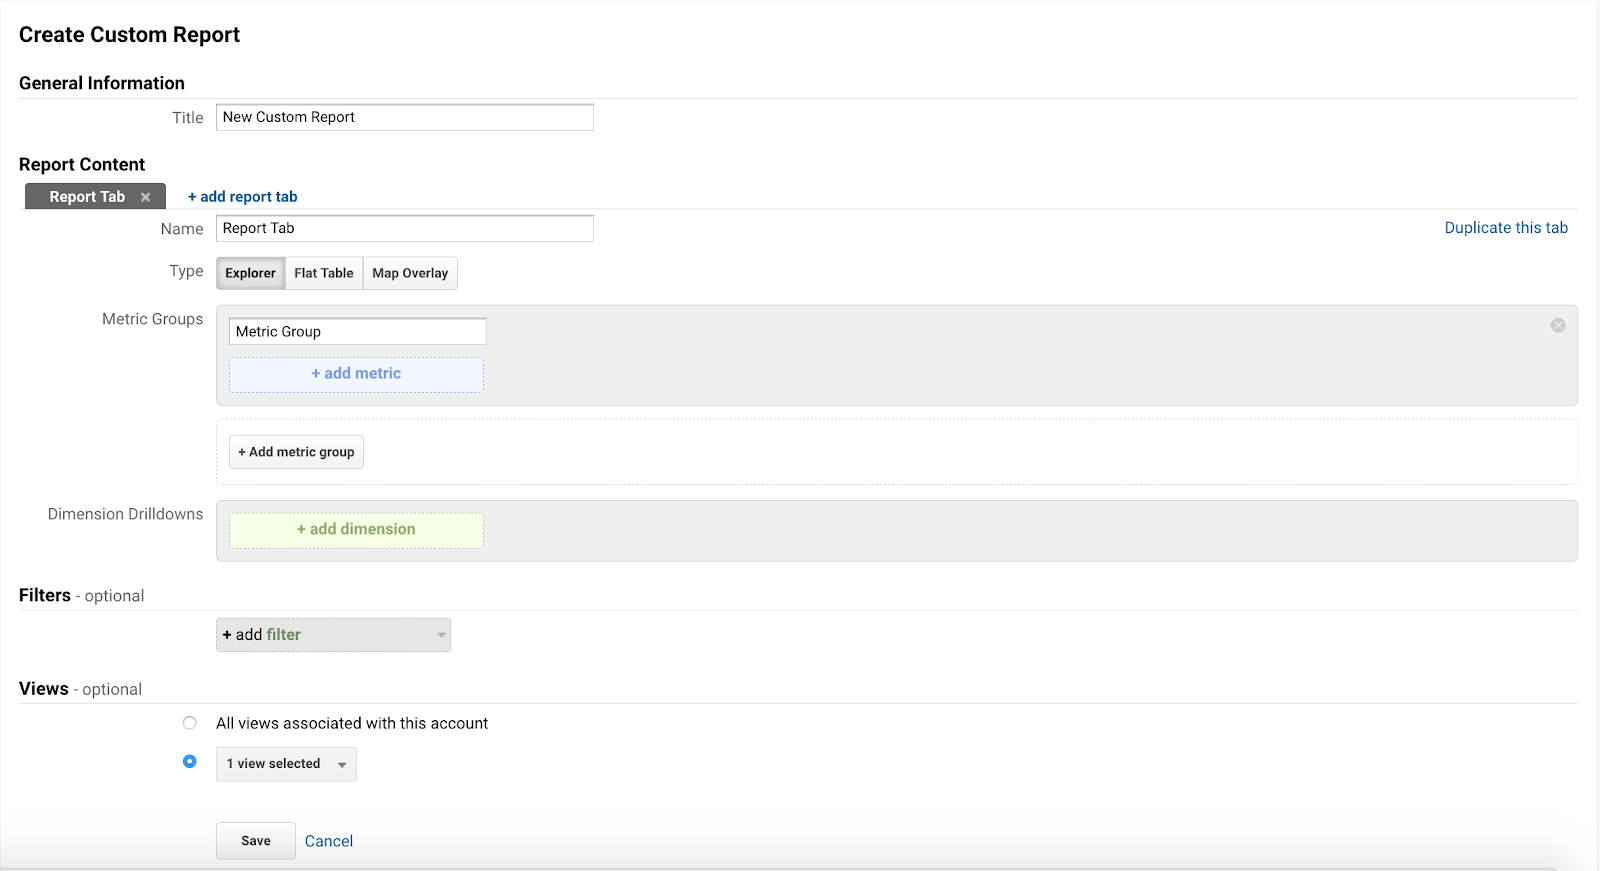Viewport: 1600px width, 871px height.
Task: Select the 1 view selected radio option
Action: pyautogui.click(x=190, y=762)
